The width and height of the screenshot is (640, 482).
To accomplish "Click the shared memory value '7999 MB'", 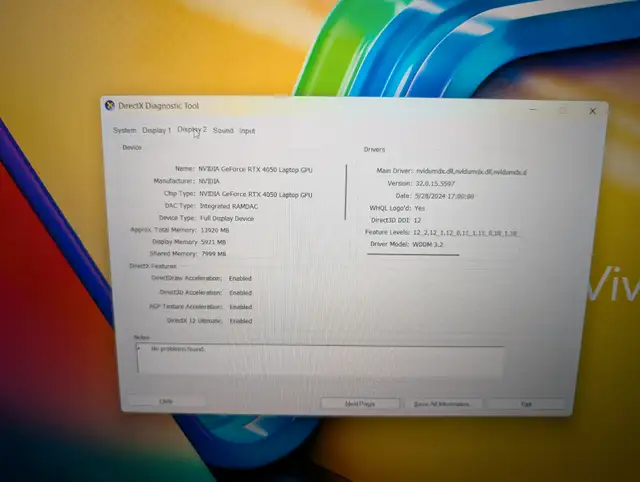I will (213, 254).
